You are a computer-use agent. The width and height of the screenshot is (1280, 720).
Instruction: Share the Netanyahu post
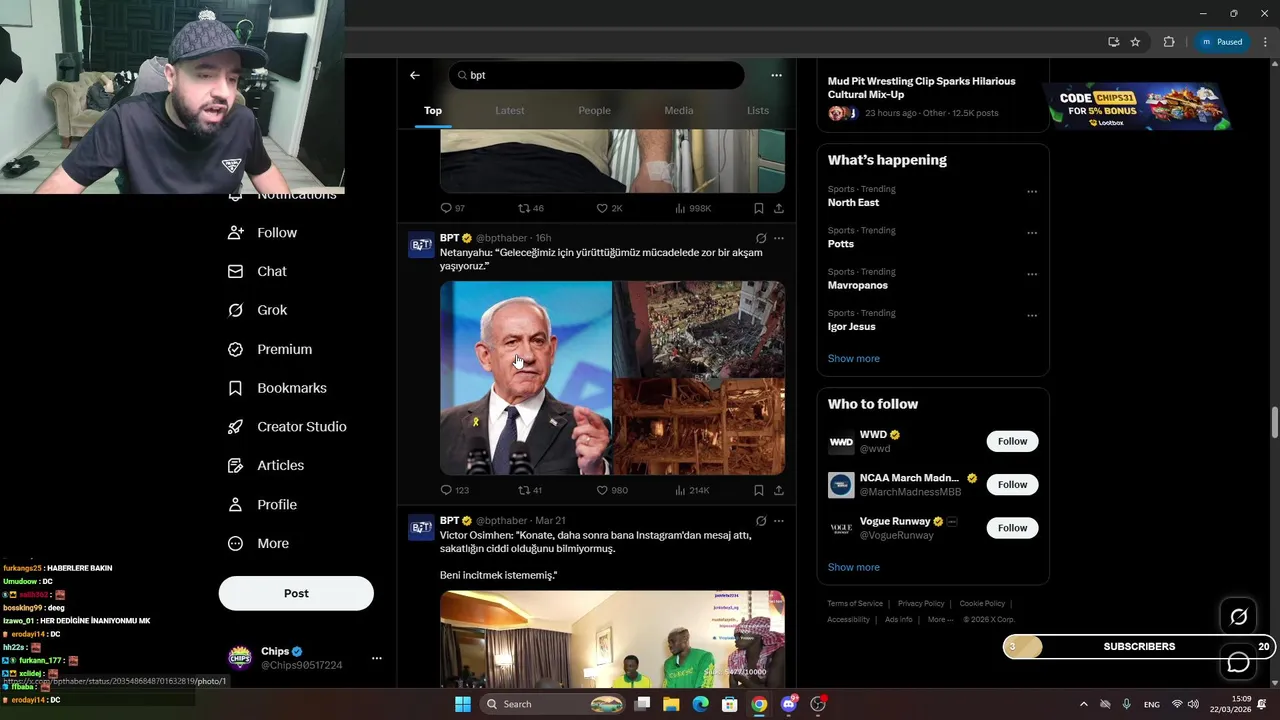tap(779, 490)
